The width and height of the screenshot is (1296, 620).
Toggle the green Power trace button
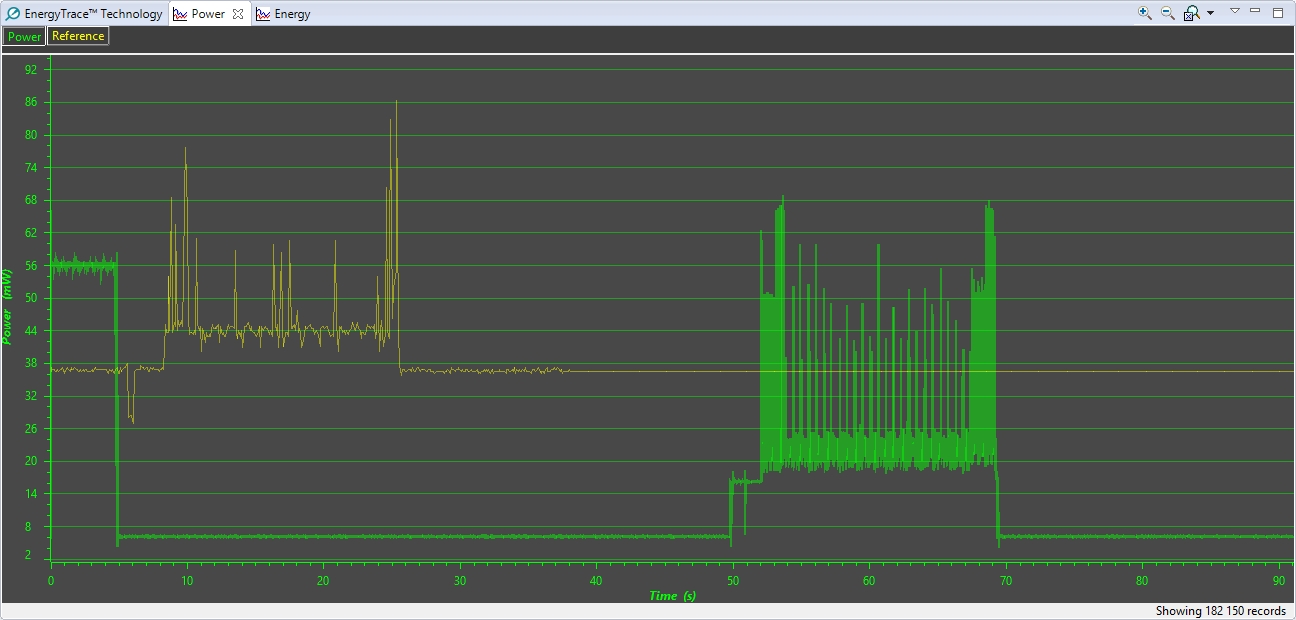(24, 36)
